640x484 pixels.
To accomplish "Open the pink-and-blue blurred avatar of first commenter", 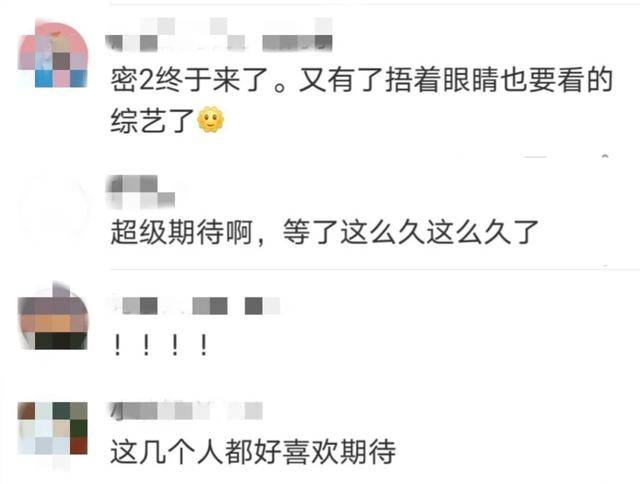I will pyautogui.click(x=53, y=53).
